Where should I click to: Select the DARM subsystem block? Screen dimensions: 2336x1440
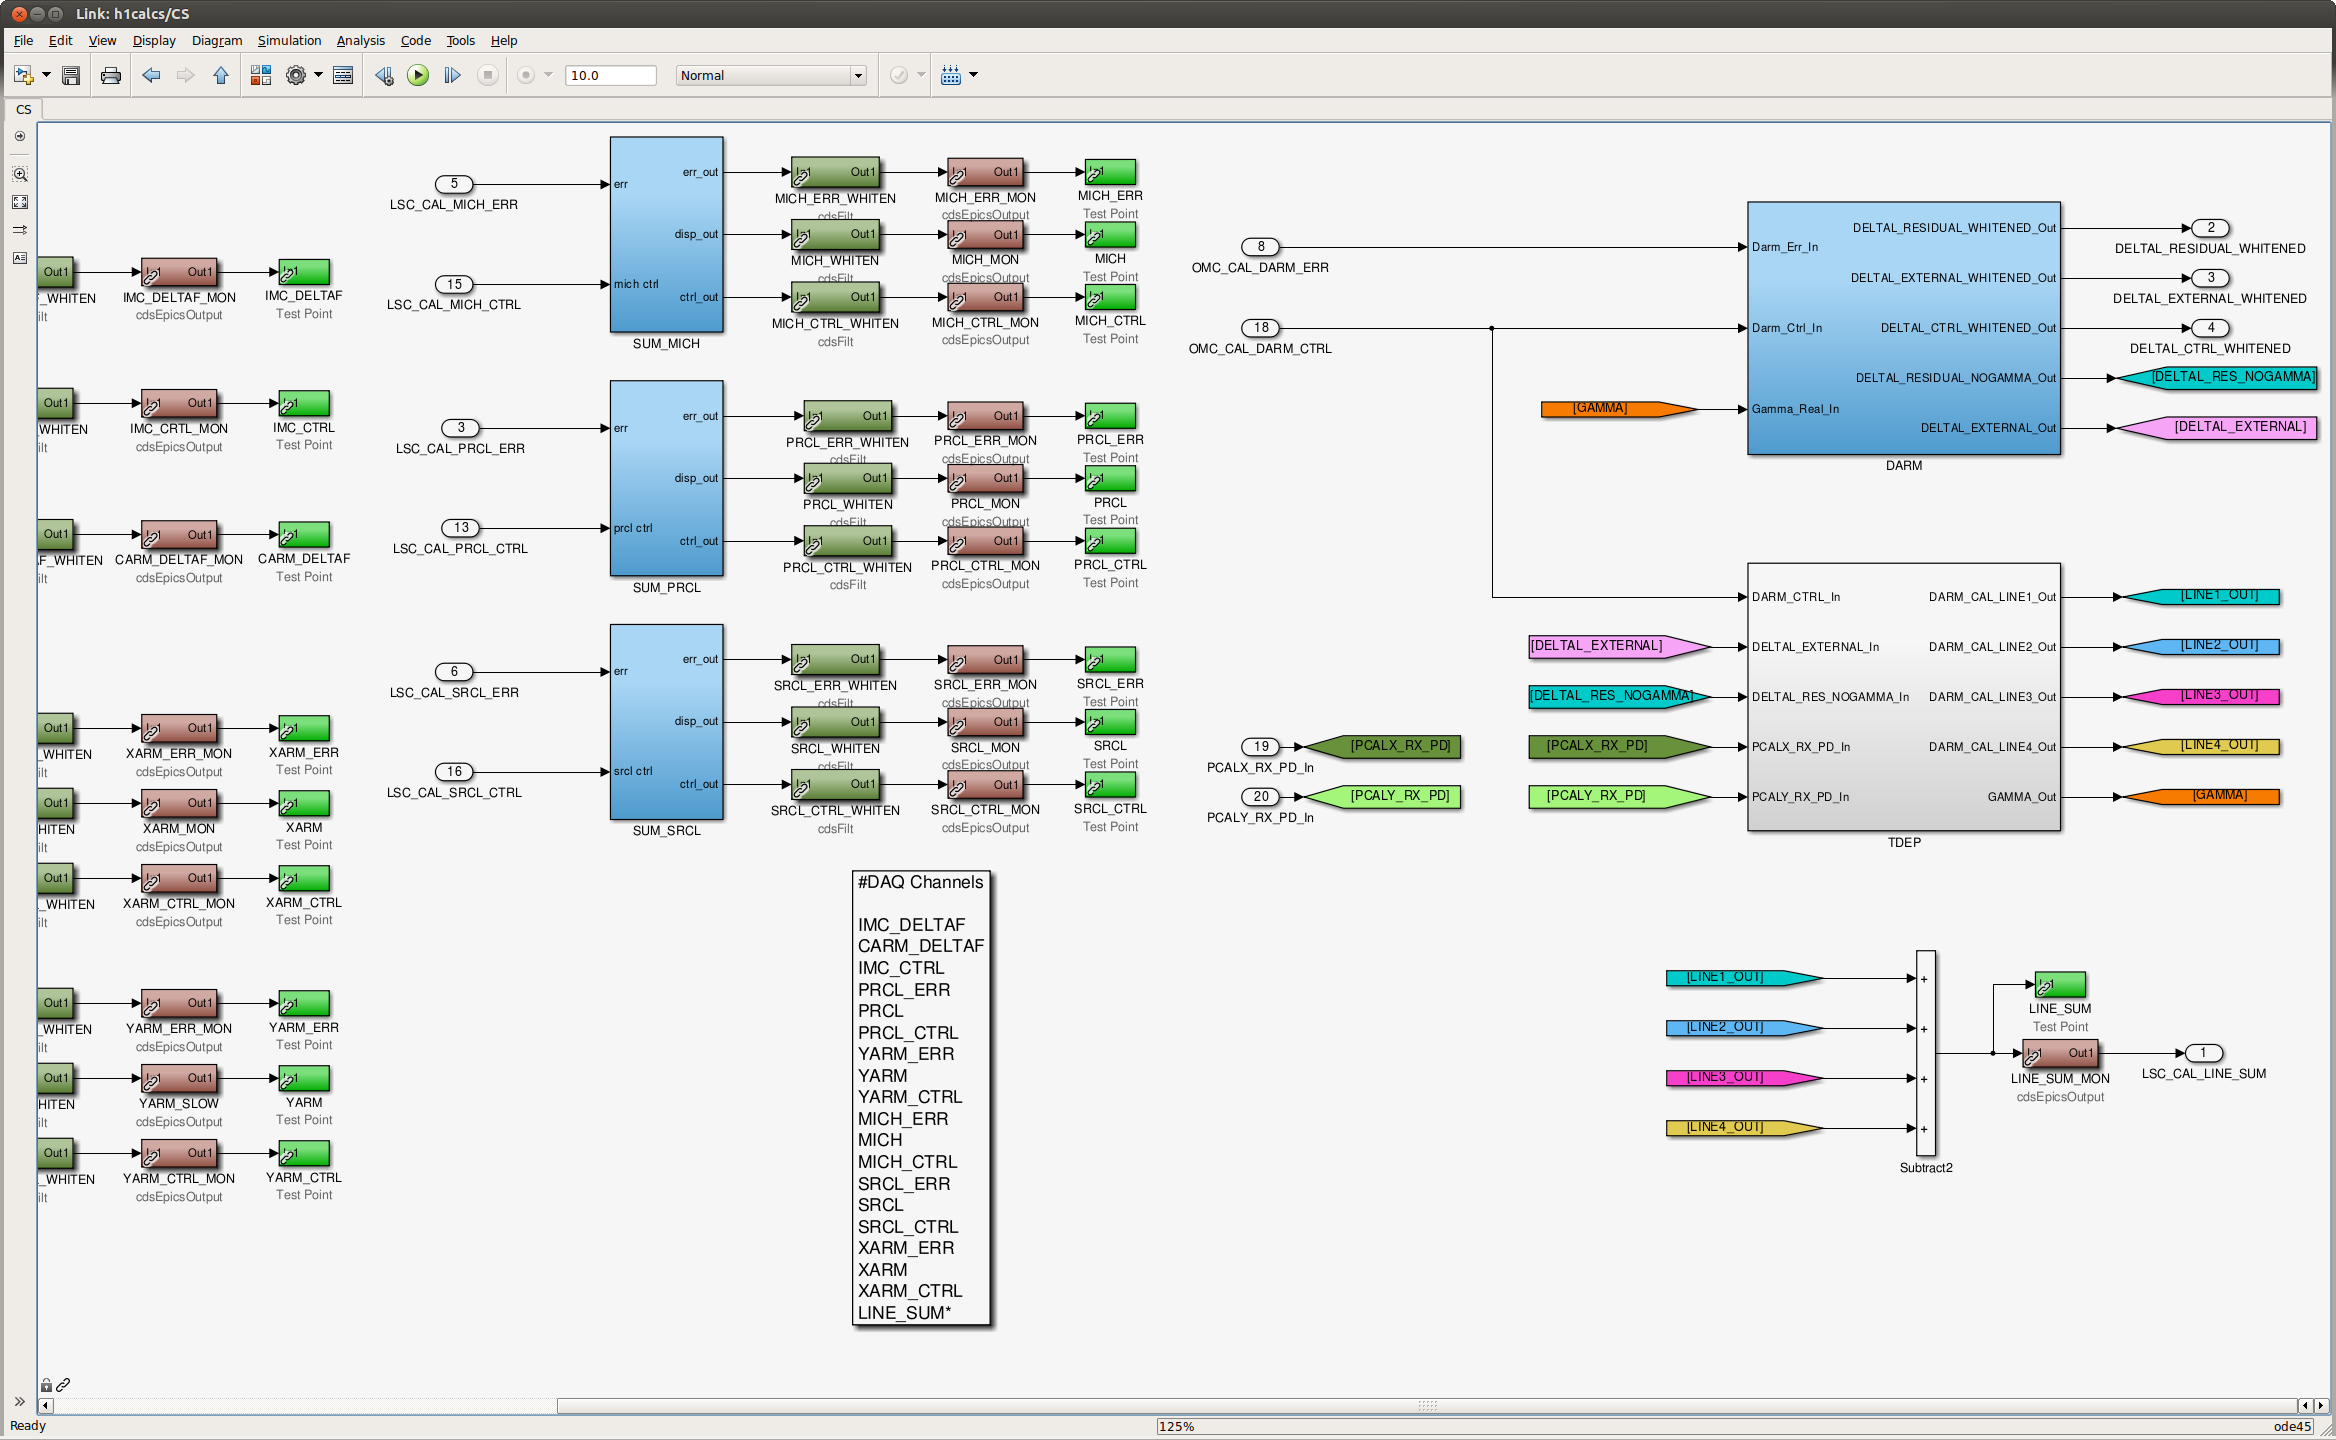click(1903, 328)
